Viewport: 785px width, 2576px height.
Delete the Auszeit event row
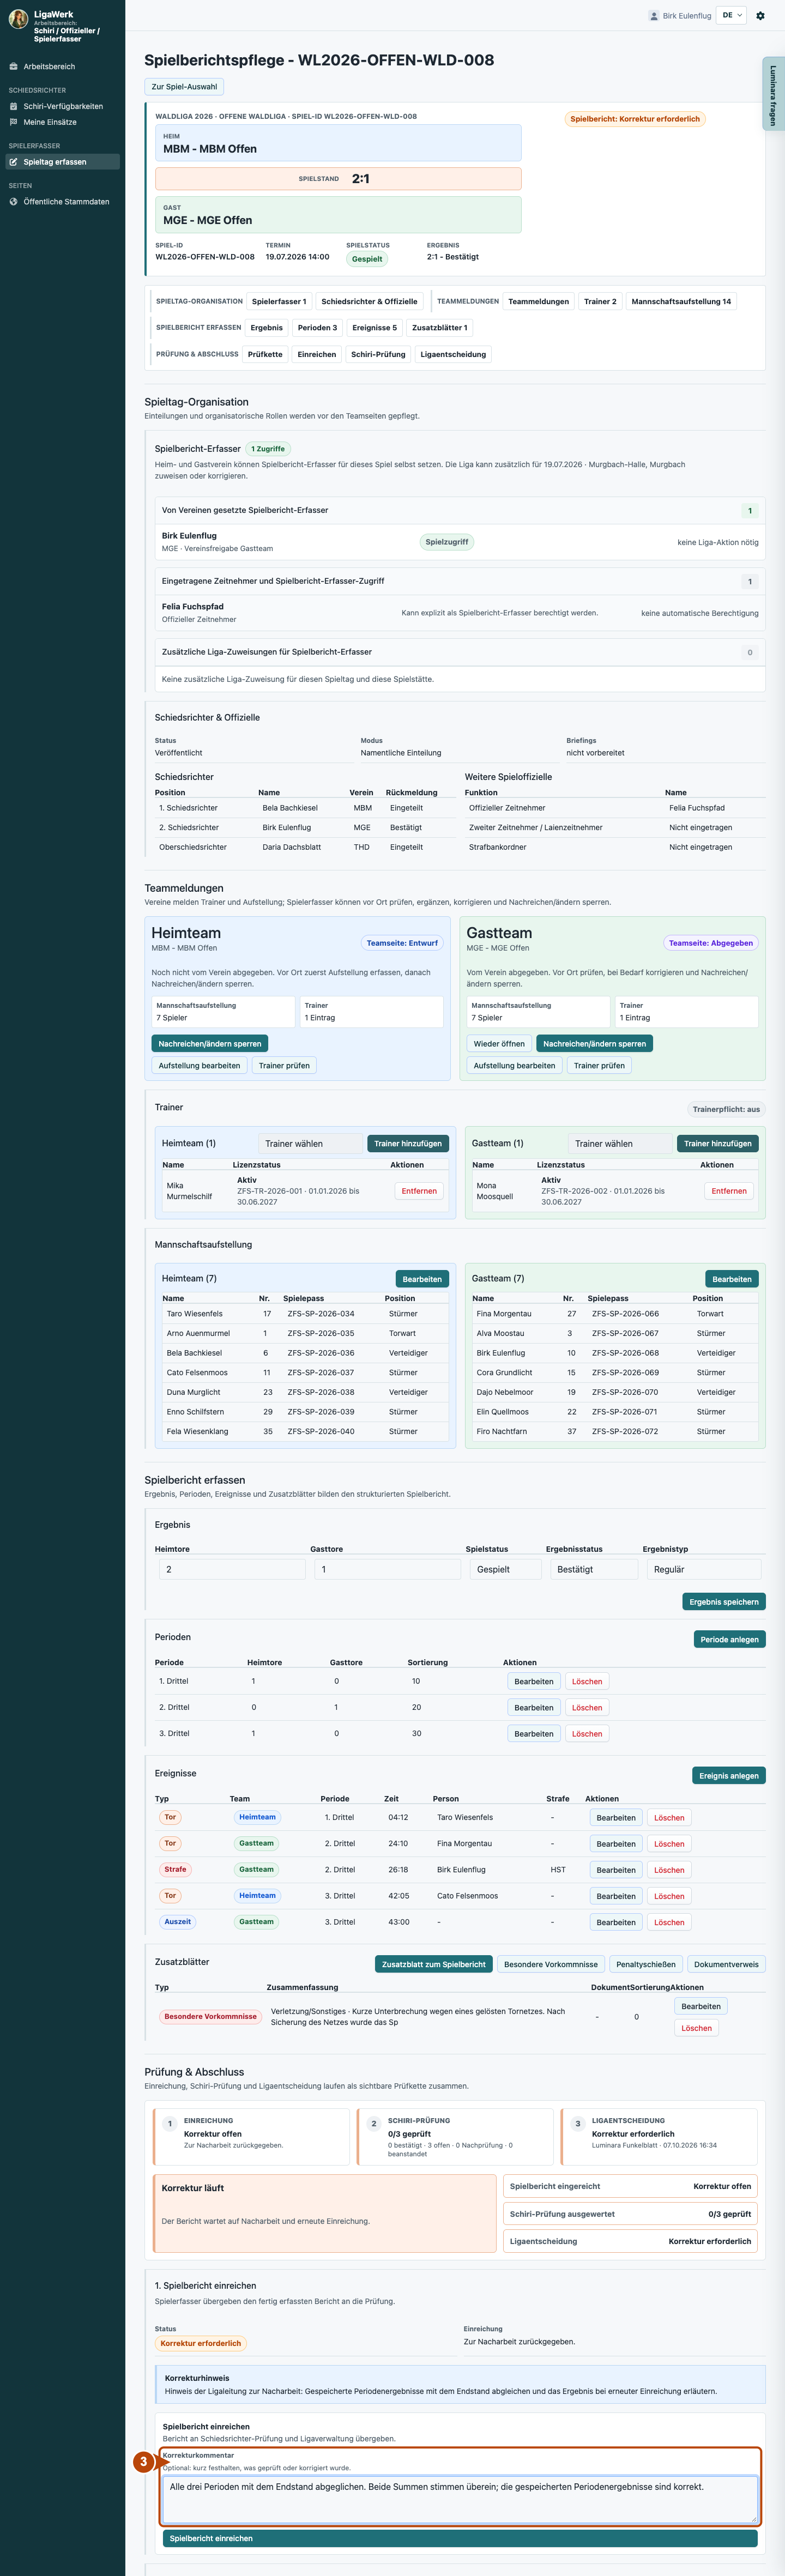669,1922
